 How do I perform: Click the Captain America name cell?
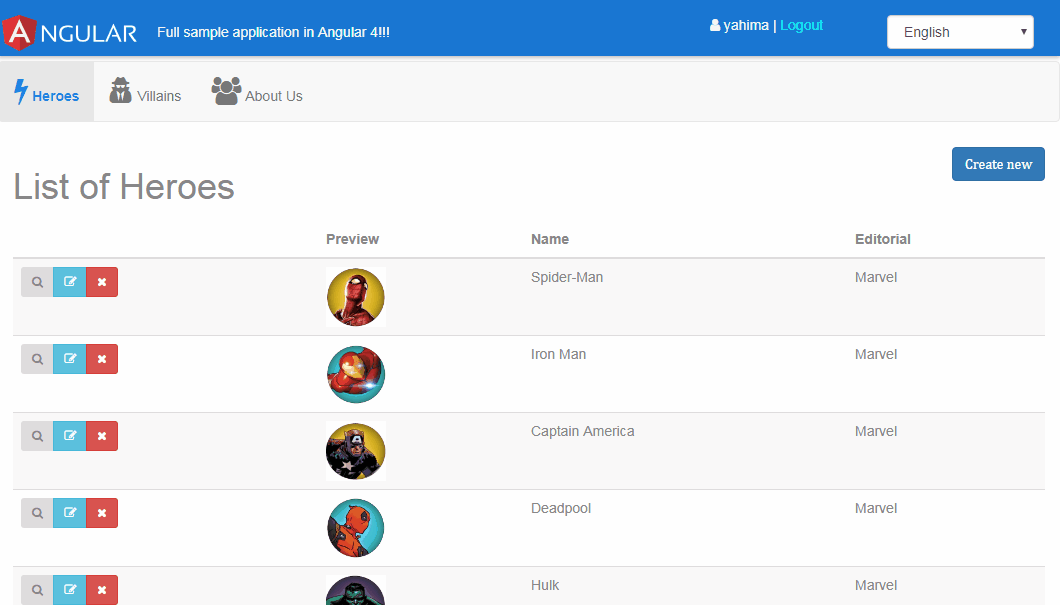click(582, 431)
